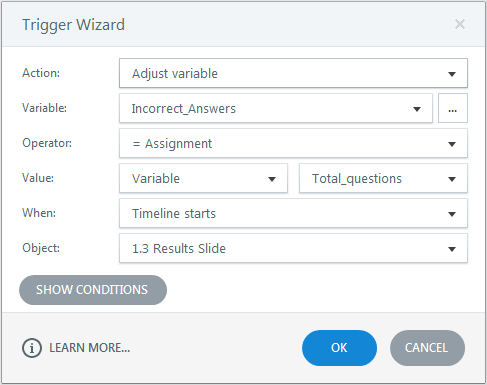Viewport: 487px width, 385px height.
Task: Close the Trigger Wizard with the X icon
Action: 460,24
